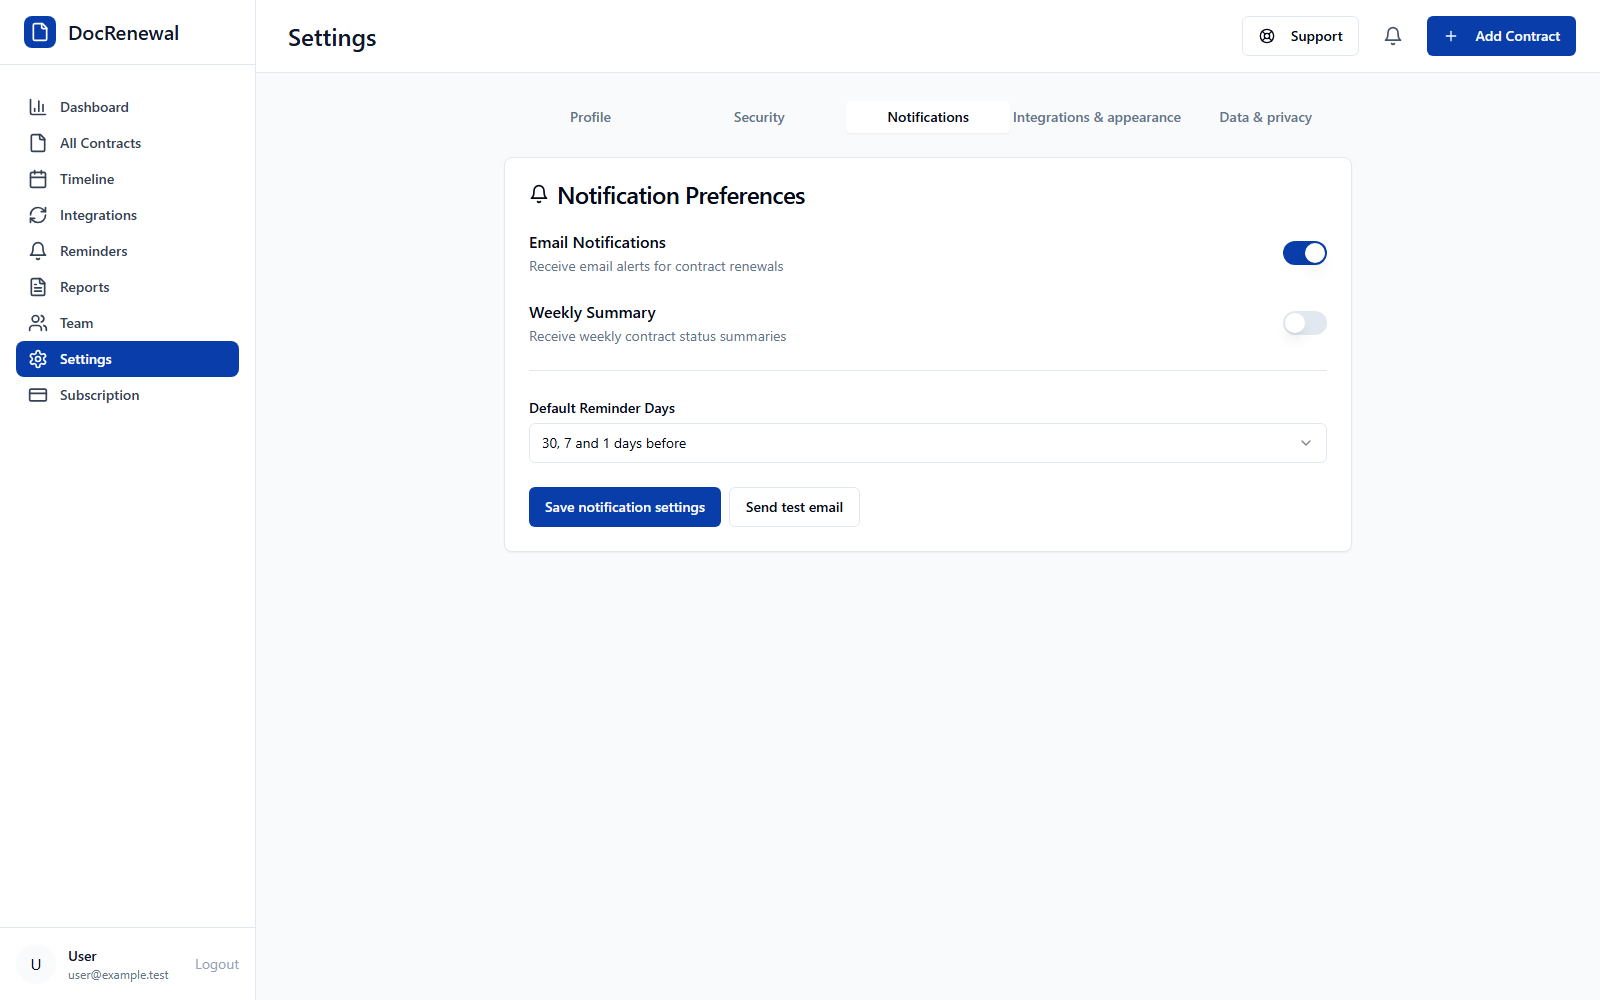Navigate to Subscription page
1600x1000 pixels.
pos(127,395)
